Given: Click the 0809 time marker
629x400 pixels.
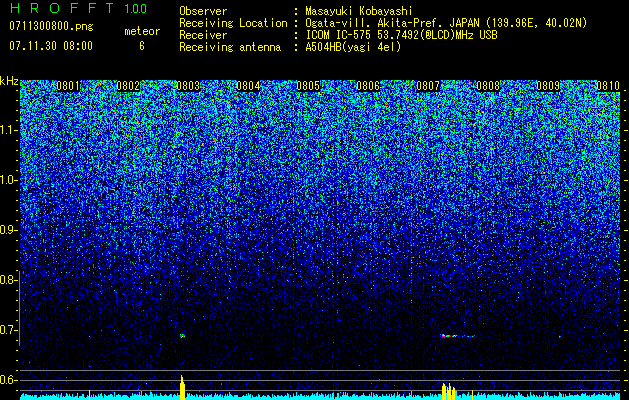Looking at the screenshot, I should pyautogui.click(x=548, y=86).
